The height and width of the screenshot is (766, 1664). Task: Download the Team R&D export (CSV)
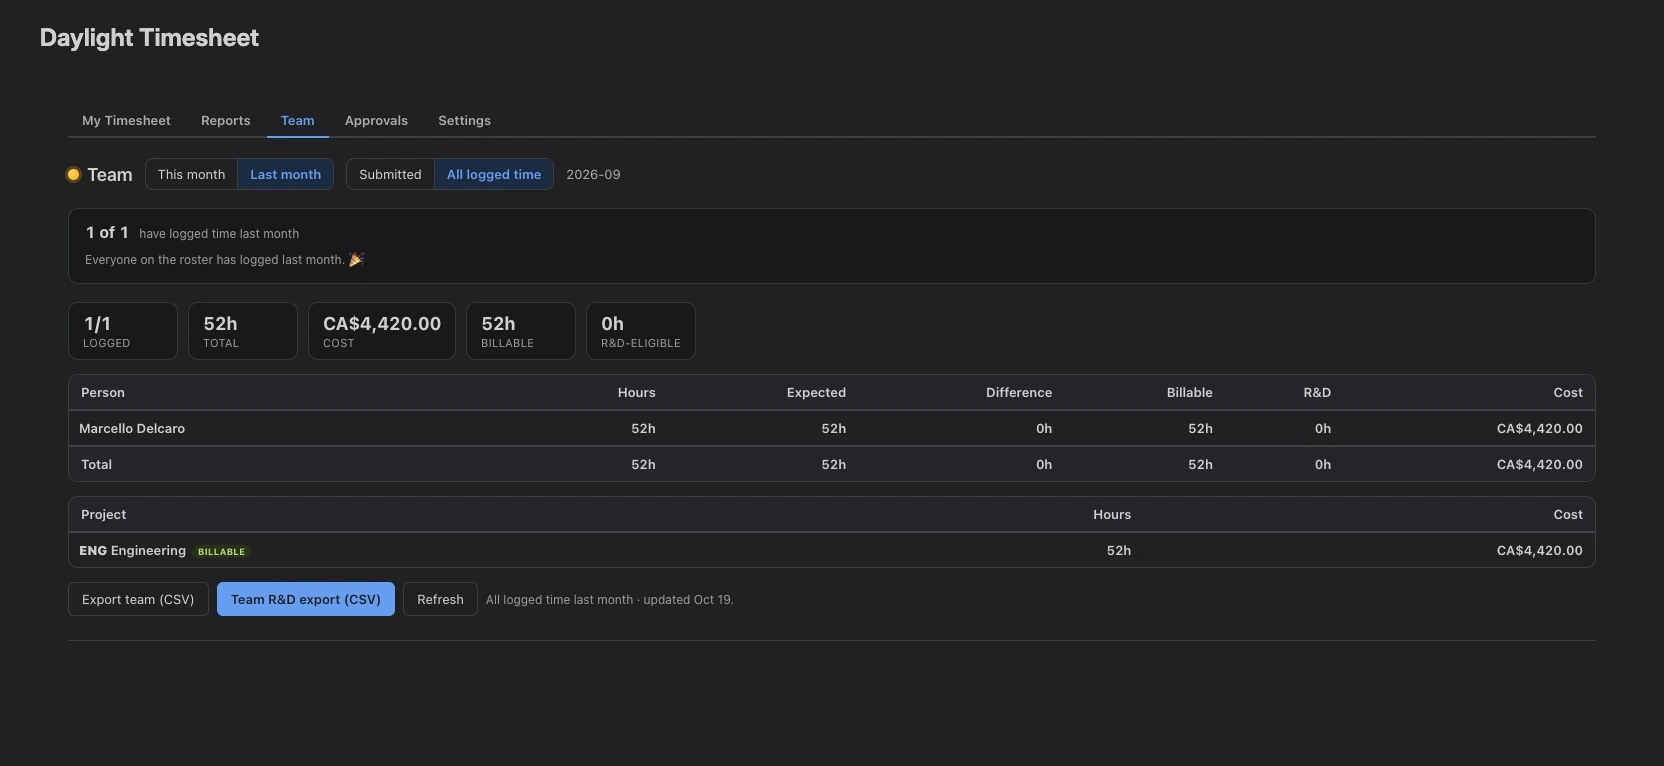click(306, 599)
